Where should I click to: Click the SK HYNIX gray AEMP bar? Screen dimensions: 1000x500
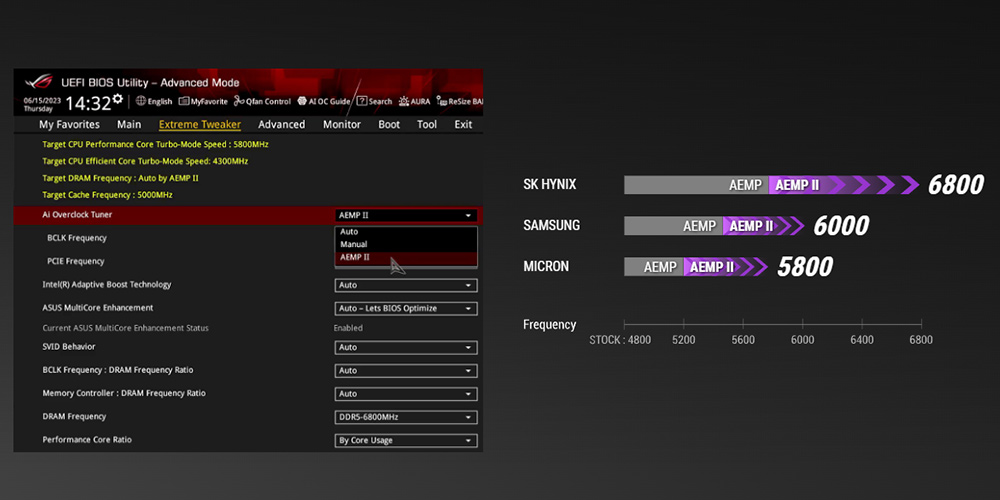(696, 185)
